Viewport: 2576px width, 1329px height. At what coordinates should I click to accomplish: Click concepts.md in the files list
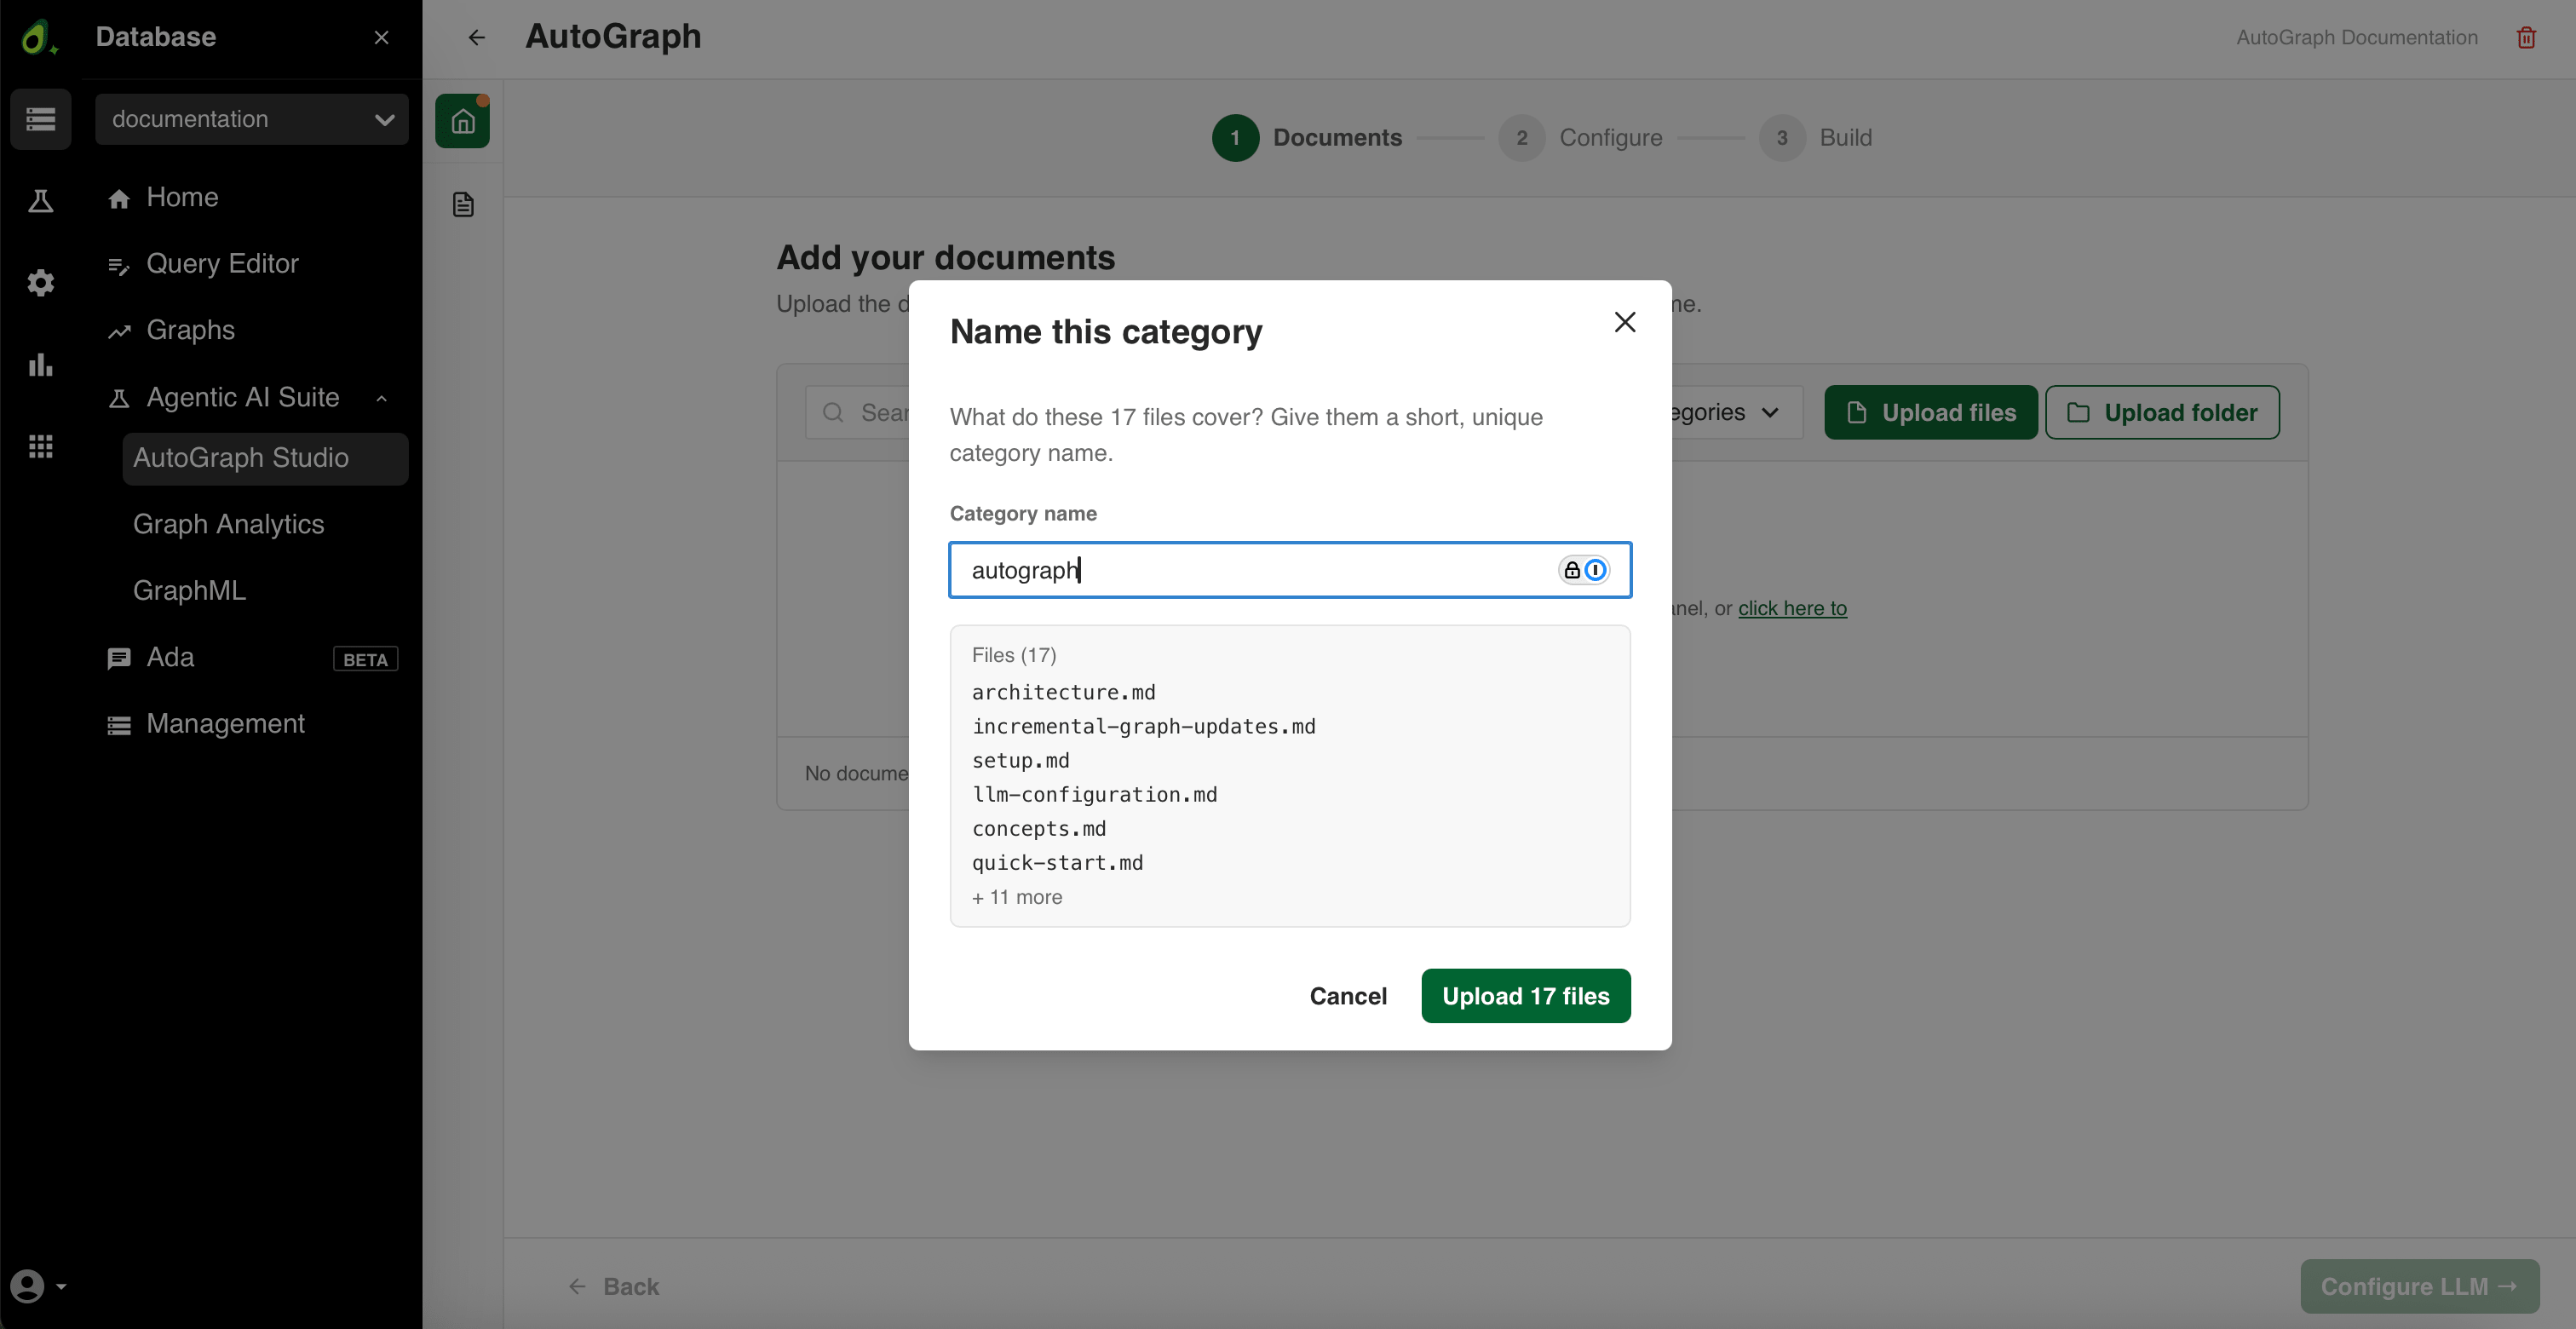point(1038,828)
